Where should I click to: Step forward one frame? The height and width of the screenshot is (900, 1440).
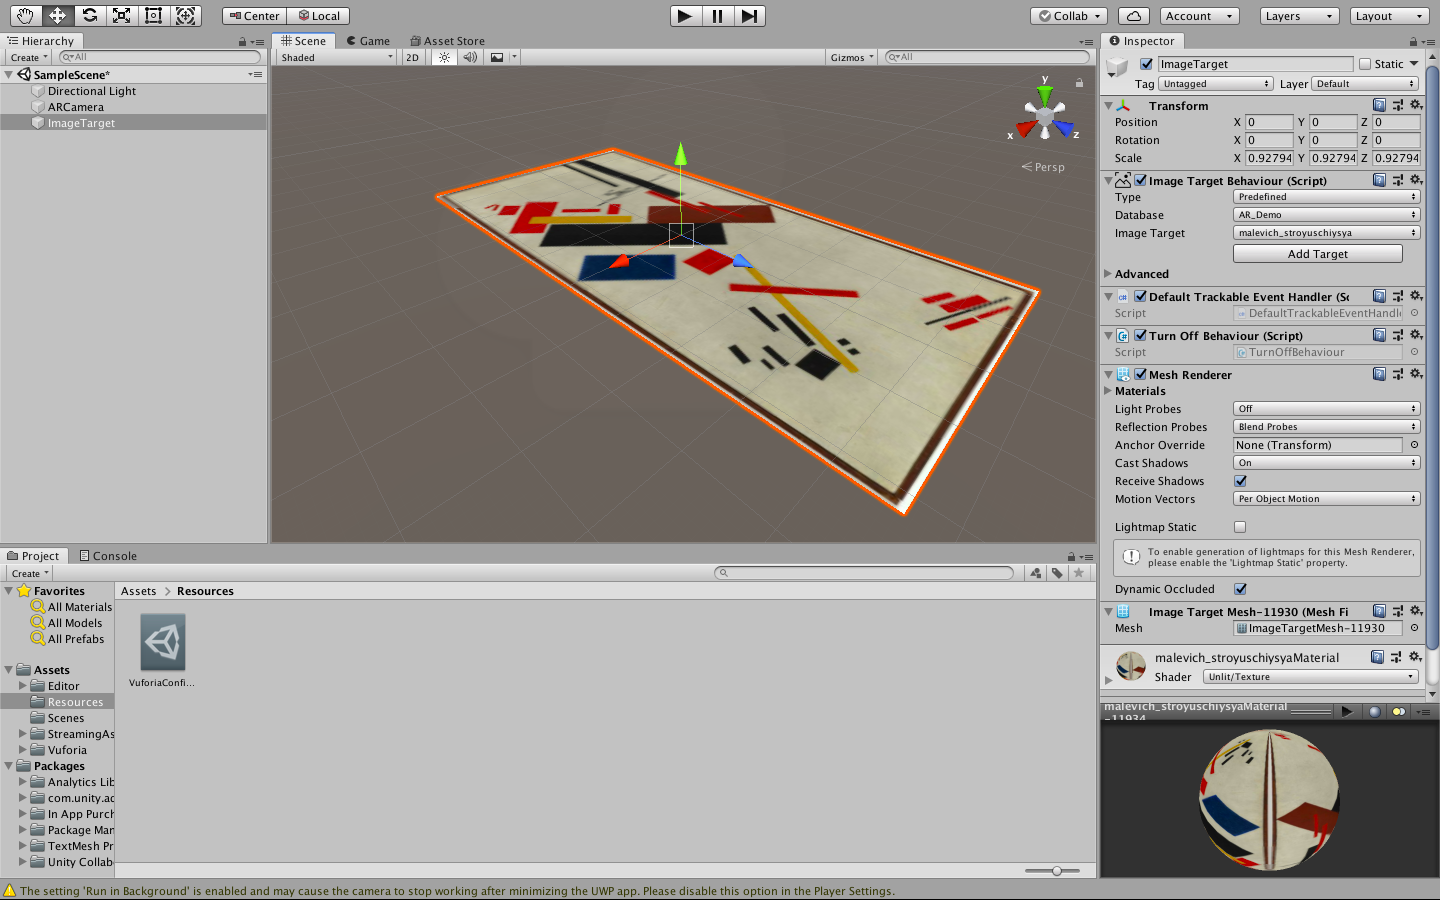pyautogui.click(x=749, y=16)
